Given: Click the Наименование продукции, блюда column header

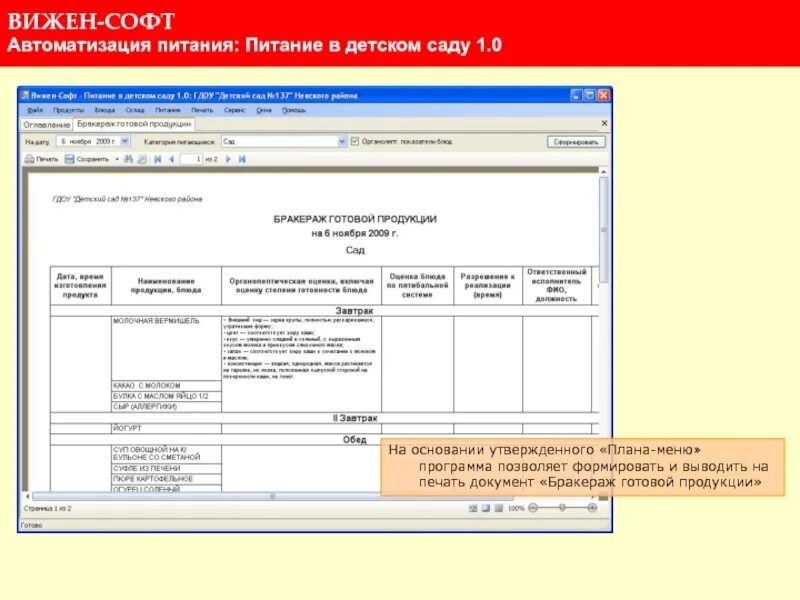Looking at the screenshot, I should 166,286.
